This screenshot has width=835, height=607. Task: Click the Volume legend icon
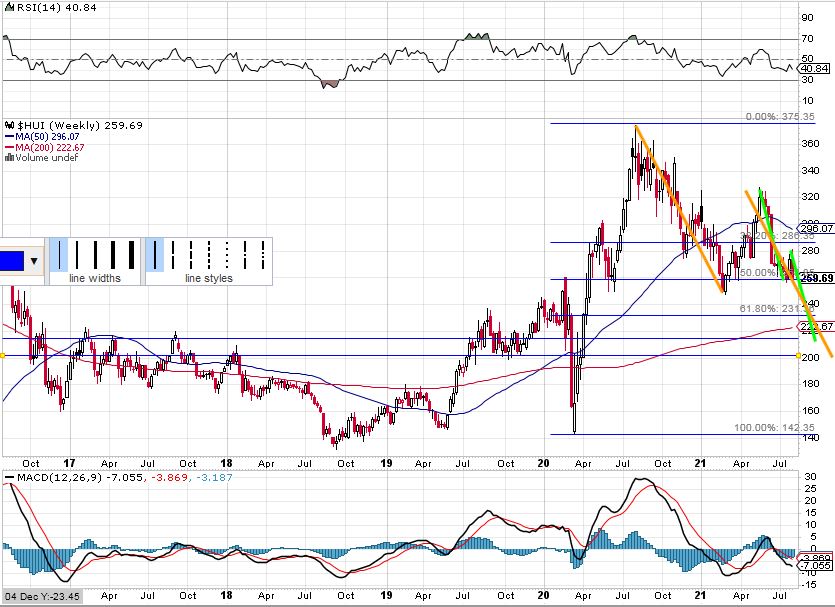click(x=8, y=157)
